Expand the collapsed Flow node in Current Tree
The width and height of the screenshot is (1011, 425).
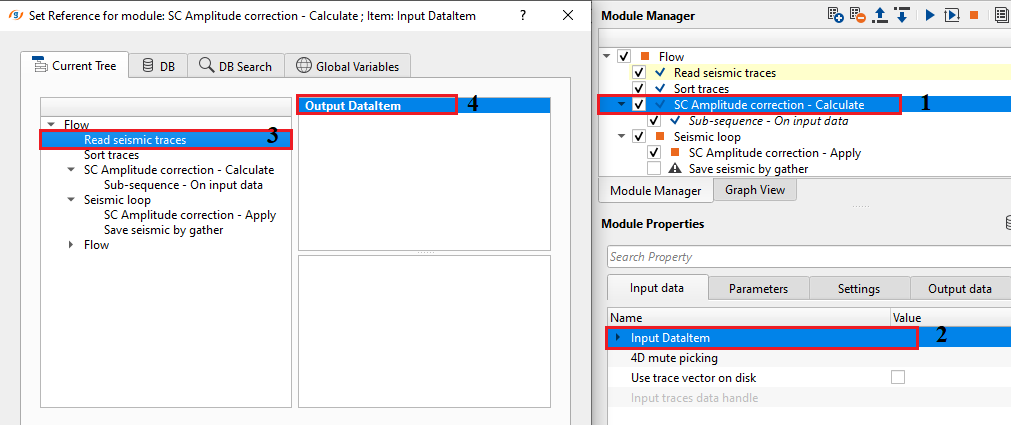click(x=70, y=245)
